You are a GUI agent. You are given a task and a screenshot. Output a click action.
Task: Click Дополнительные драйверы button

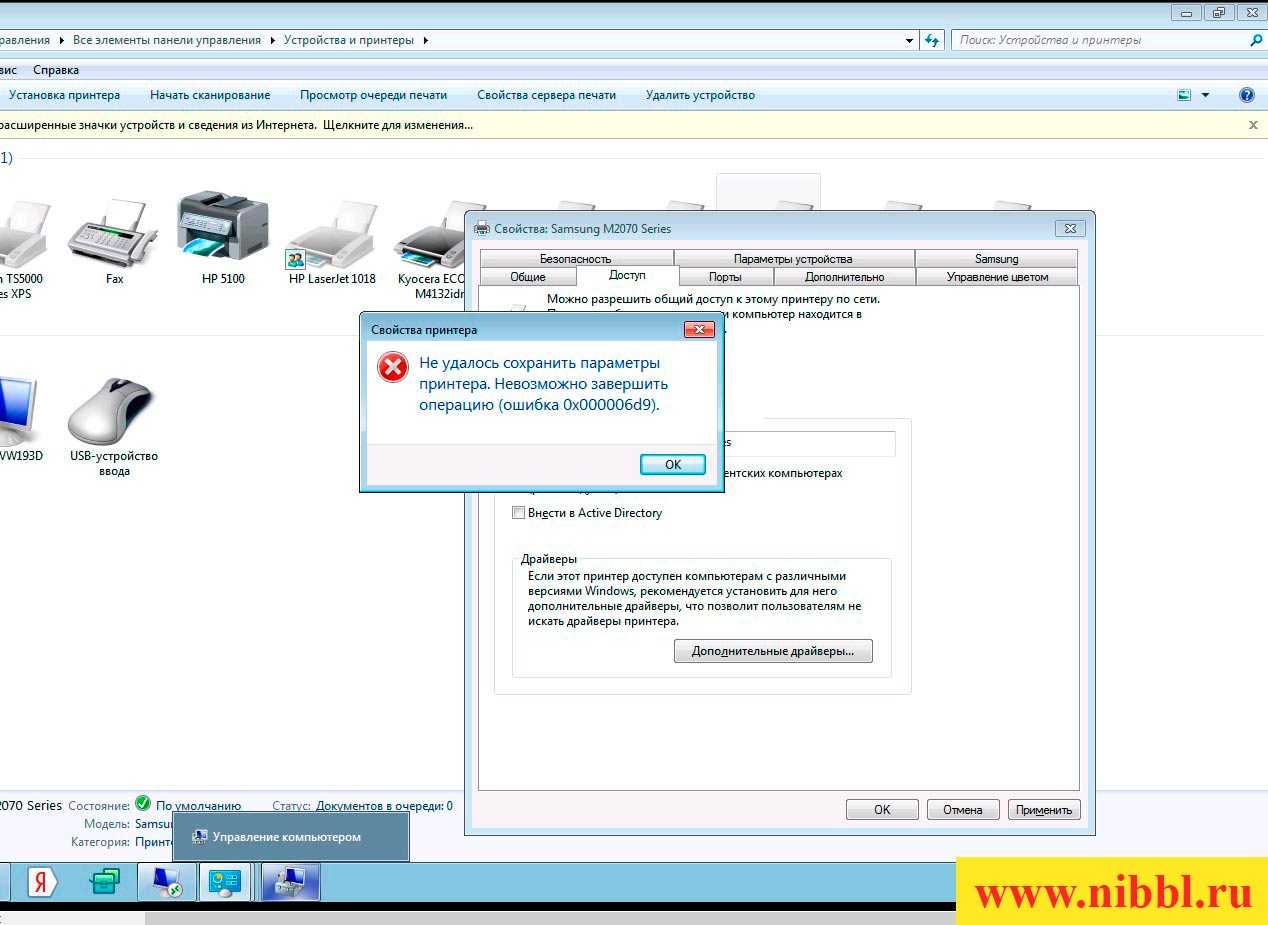point(773,651)
